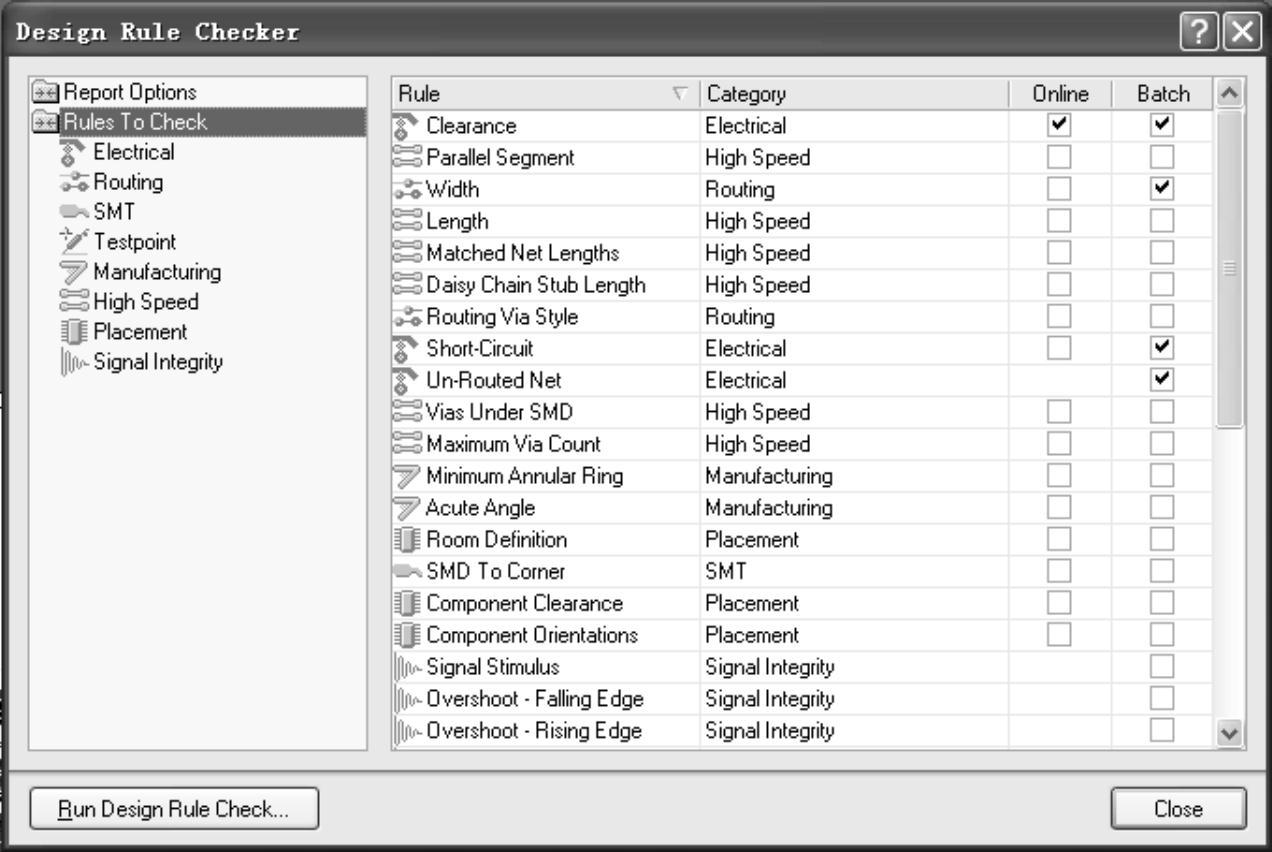Click the scroll down arrow of the rules list

pyautogui.click(x=1229, y=735)
